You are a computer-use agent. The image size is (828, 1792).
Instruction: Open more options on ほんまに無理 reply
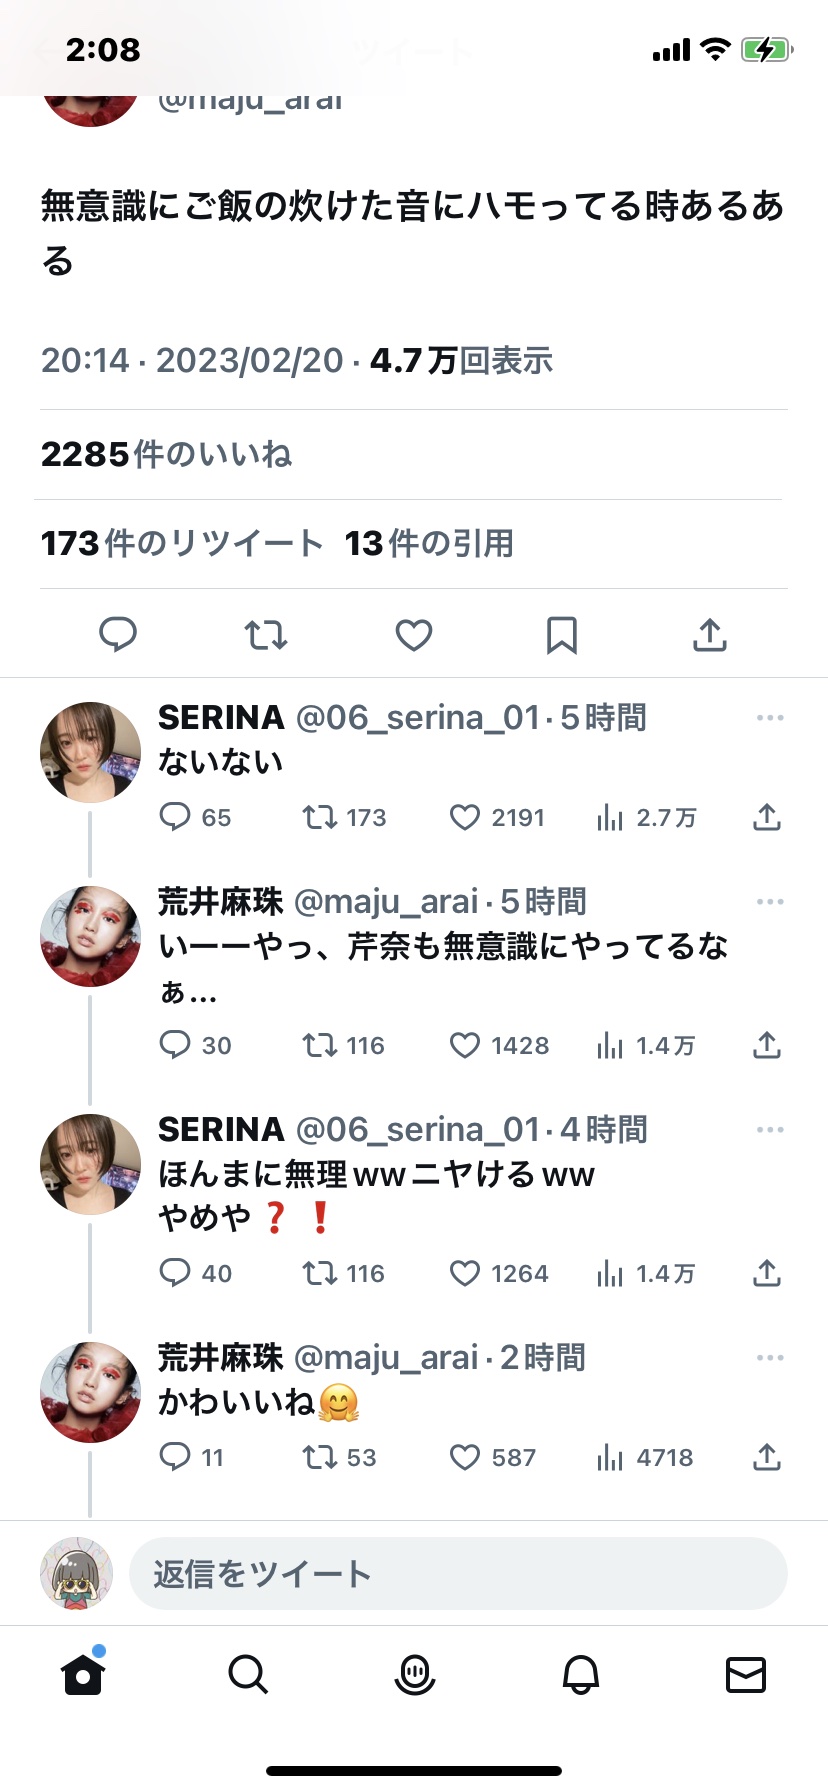770,1130
